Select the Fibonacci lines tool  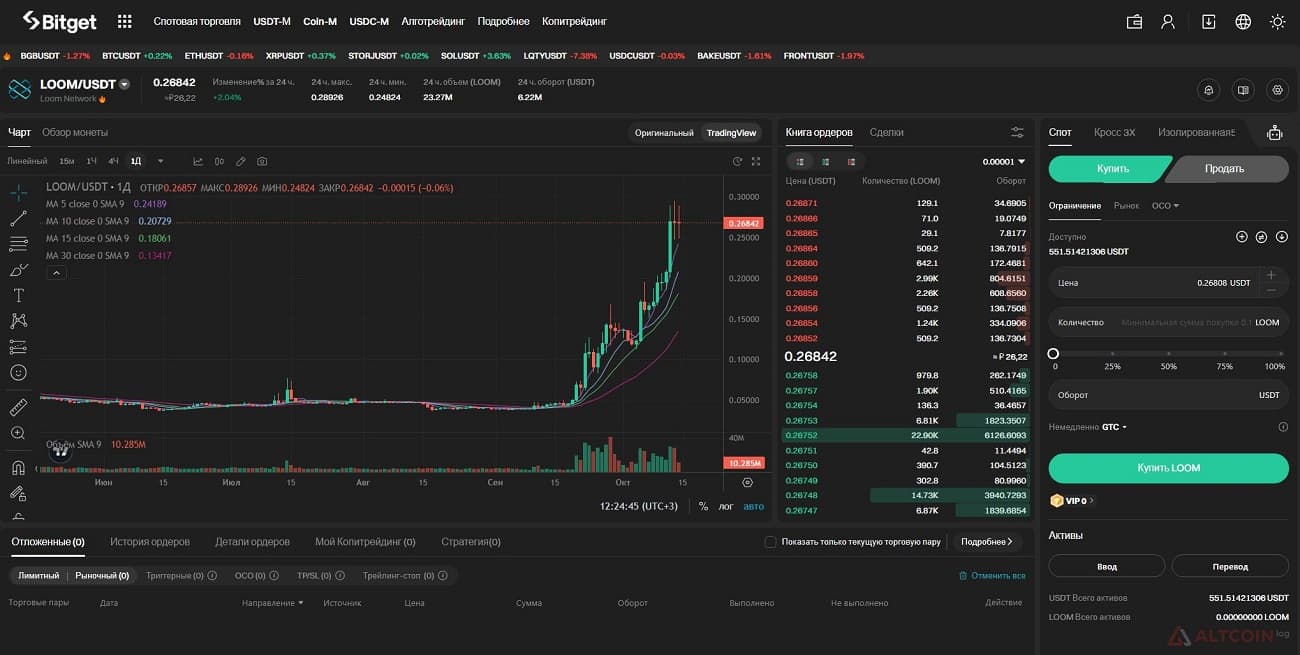pos(18,243)
